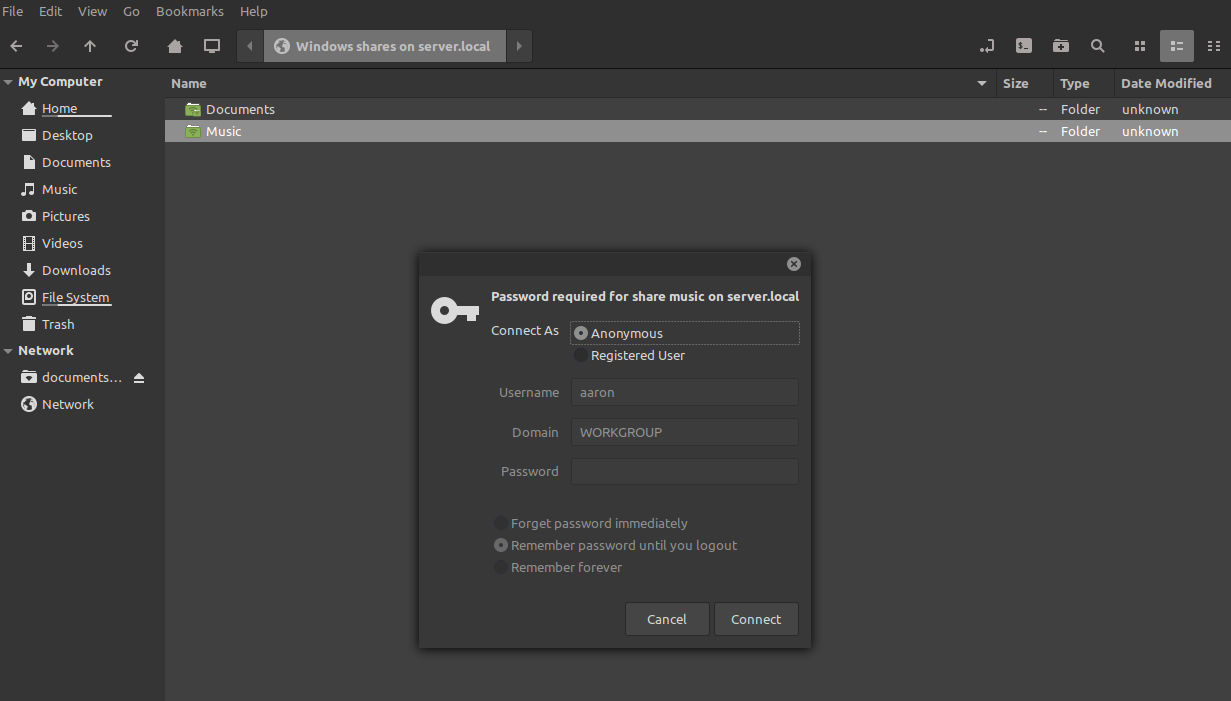This screenshot has height=701, width=1231.
Task: Select the Documents share row name
Action: pyautogui.click(x=240, y=109)
